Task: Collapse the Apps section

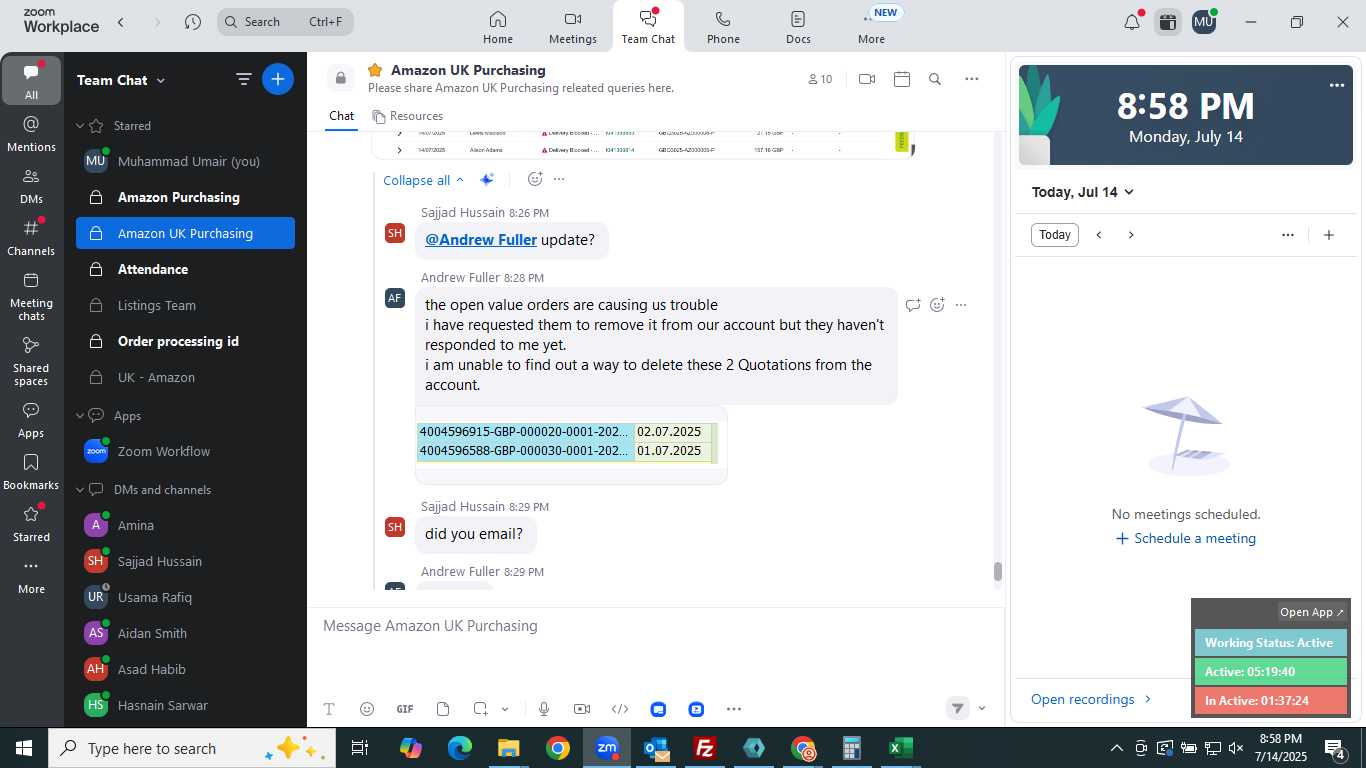Action: click(80, 416)
